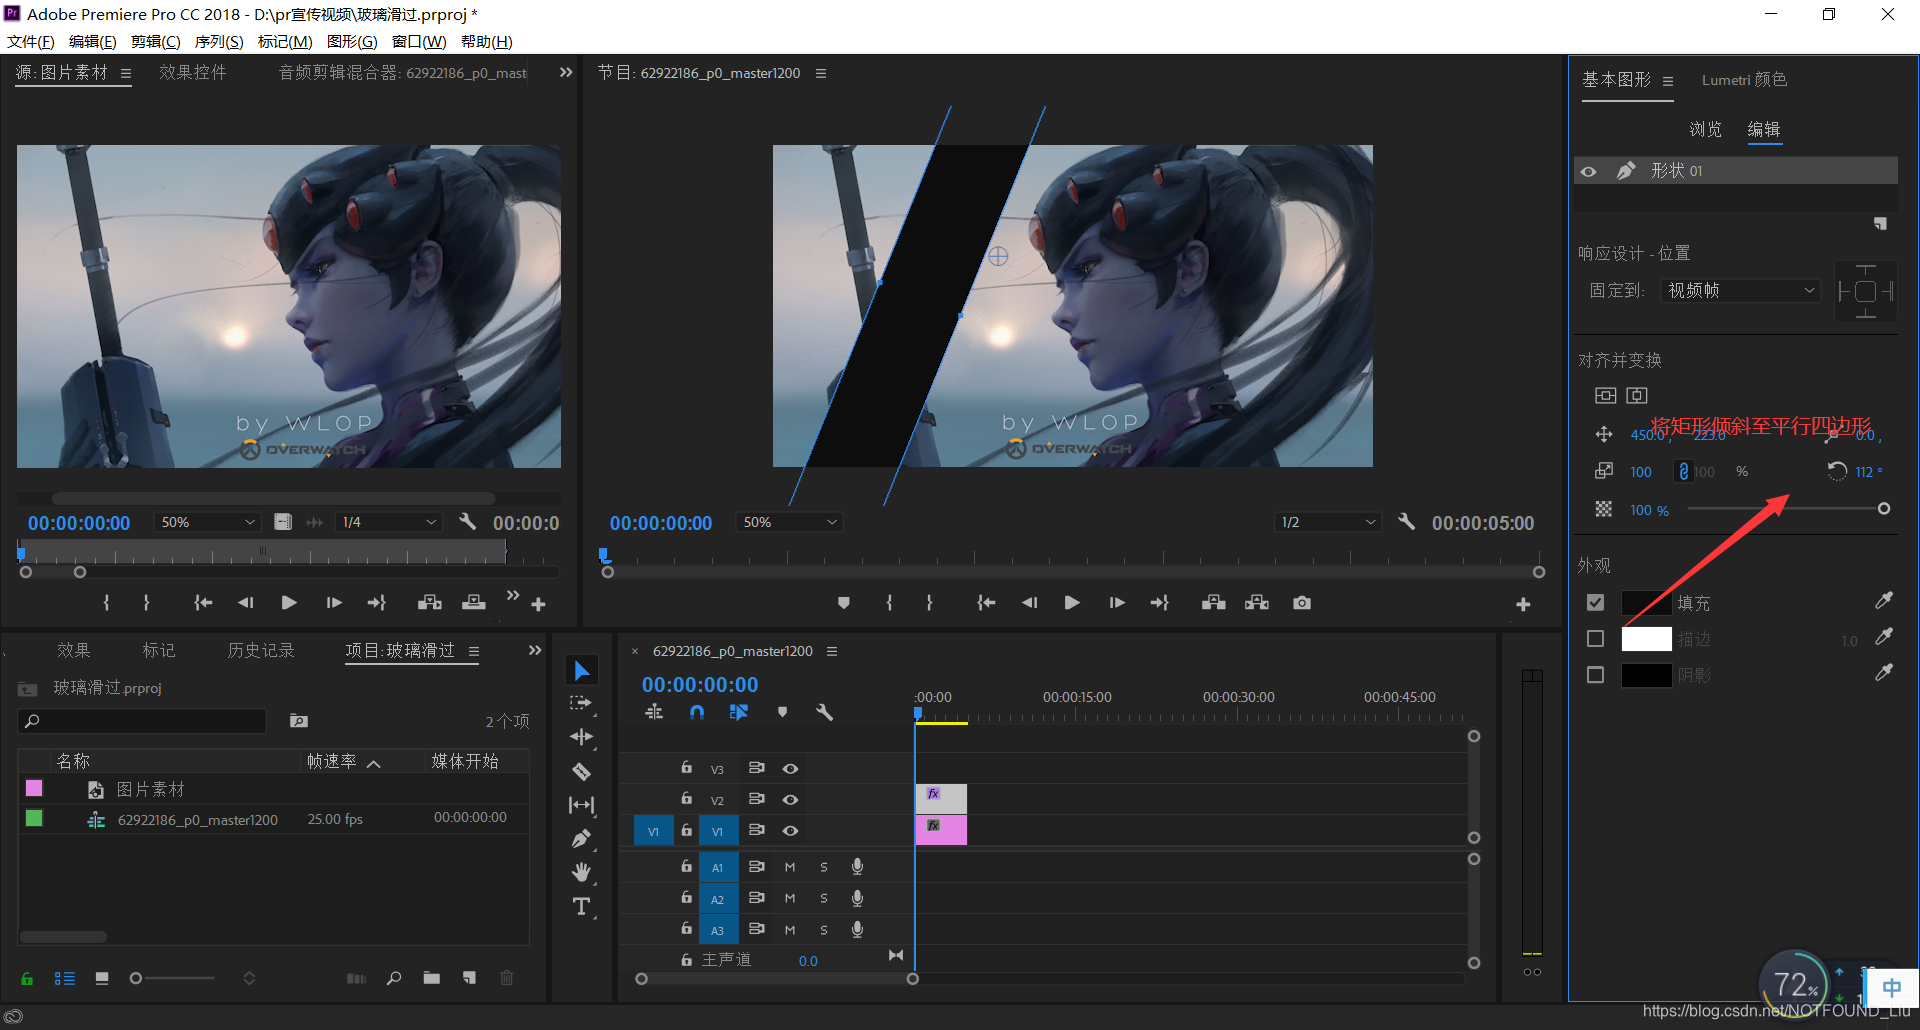Open 固定到 视频帧 dropdown
This screenshot has height=1030, width=1920.
tap(1741, 290)
